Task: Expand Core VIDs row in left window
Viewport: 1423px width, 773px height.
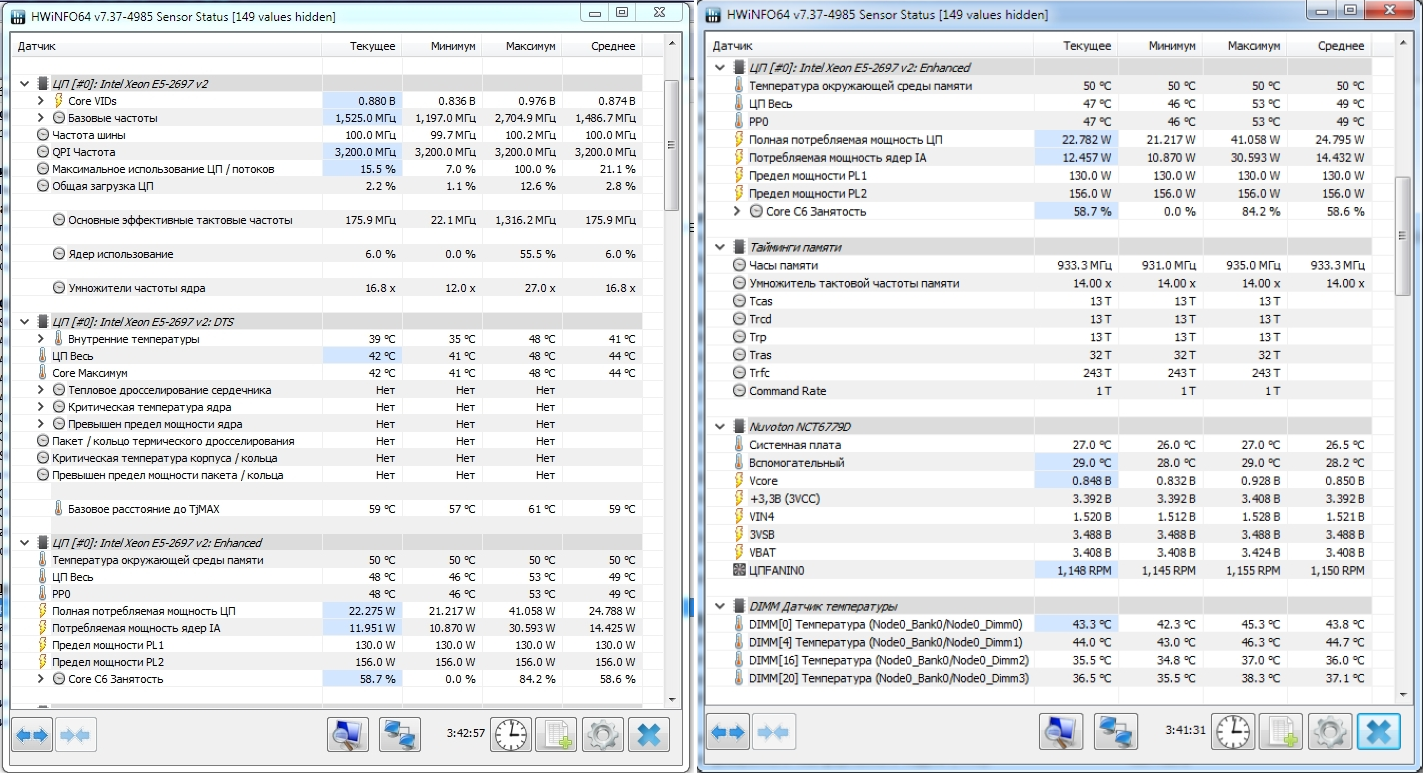Action: [41, 101]
